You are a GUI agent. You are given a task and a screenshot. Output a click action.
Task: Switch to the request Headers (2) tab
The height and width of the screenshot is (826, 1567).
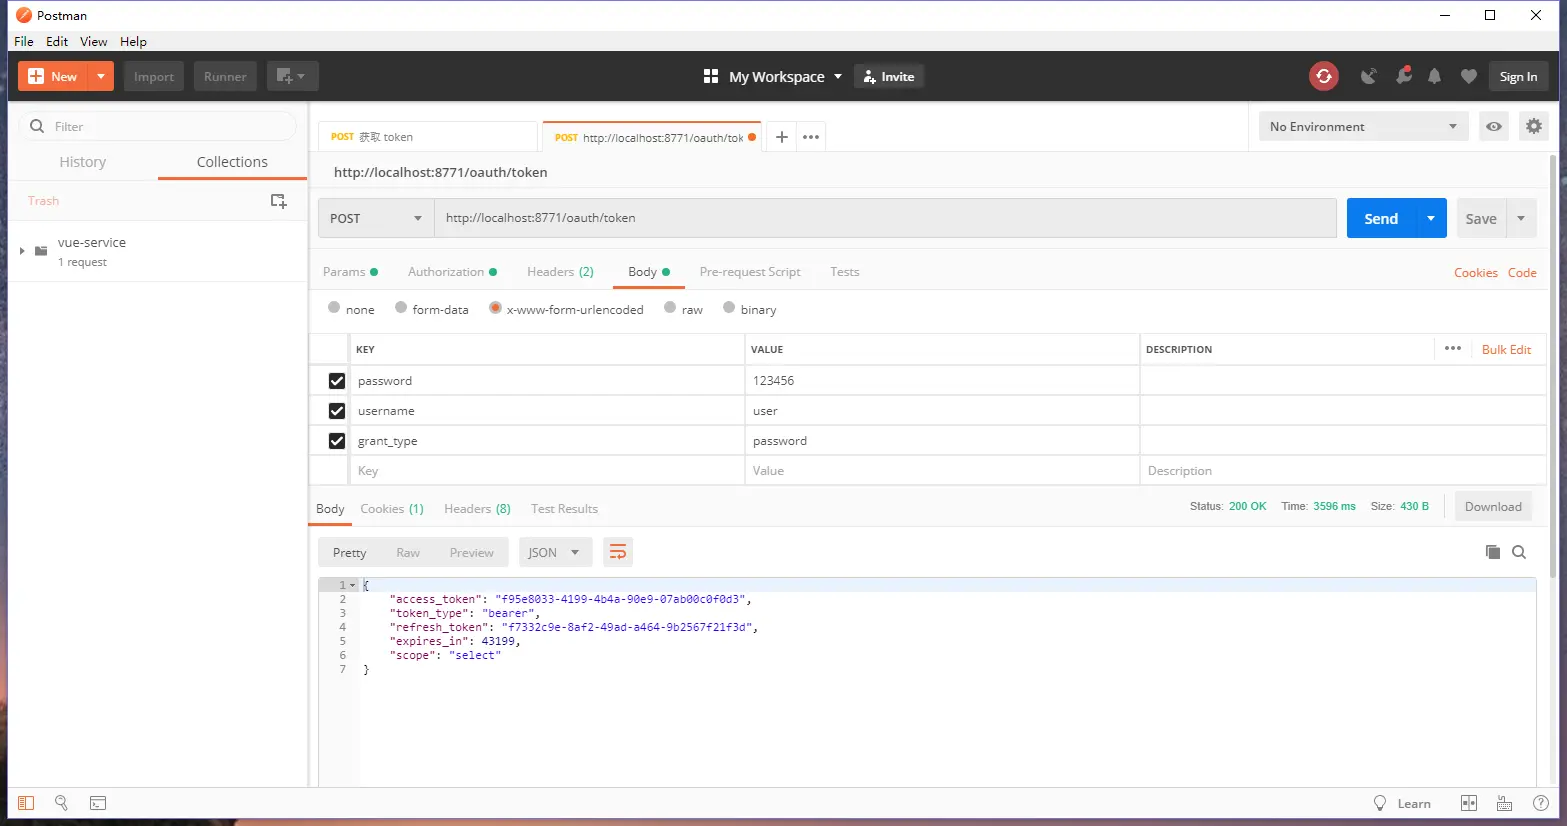pos(560,272)
